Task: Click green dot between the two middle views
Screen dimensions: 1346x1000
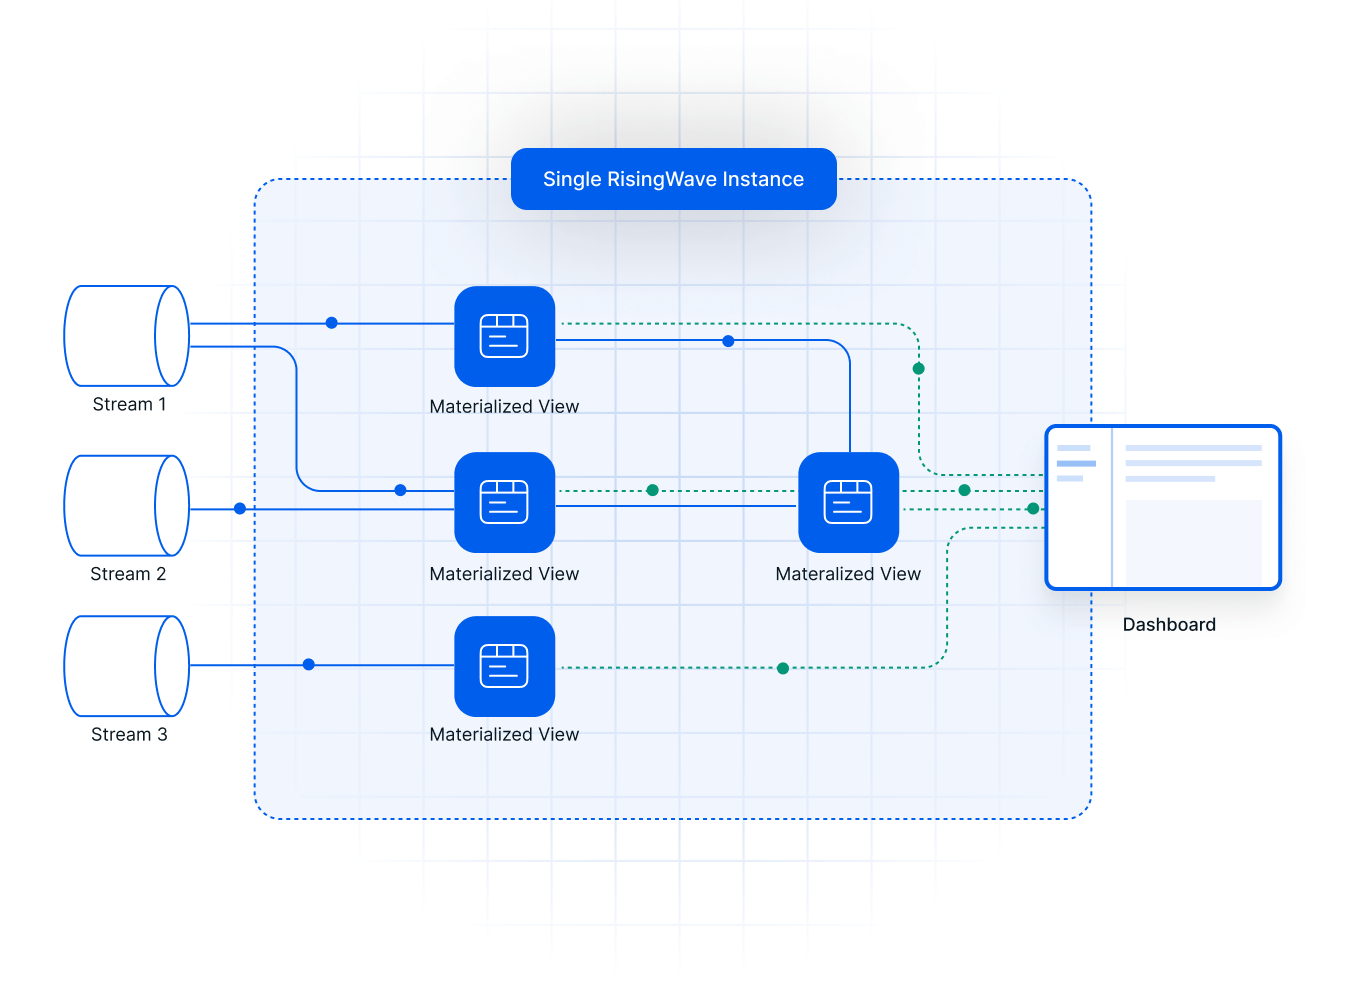Action: click(653, 490)
